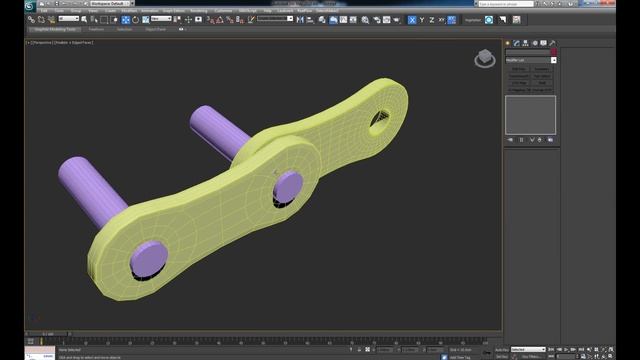Open the Rendered Frame Window
The image size is (640, 360).
[386, 20]
